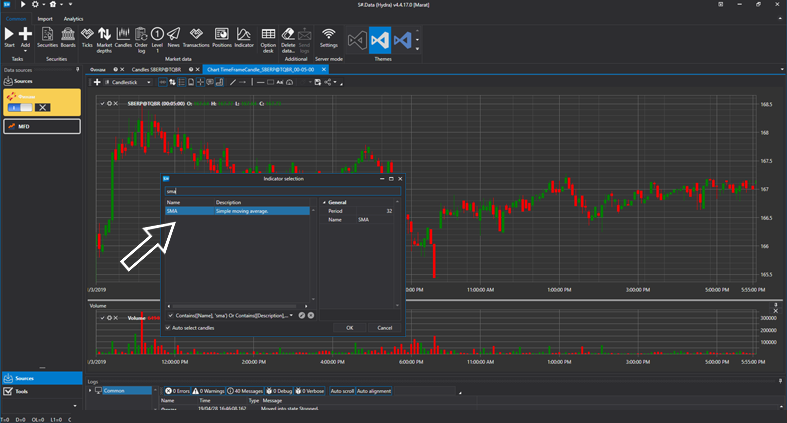Switch to the Import ribbon tab

45,18
